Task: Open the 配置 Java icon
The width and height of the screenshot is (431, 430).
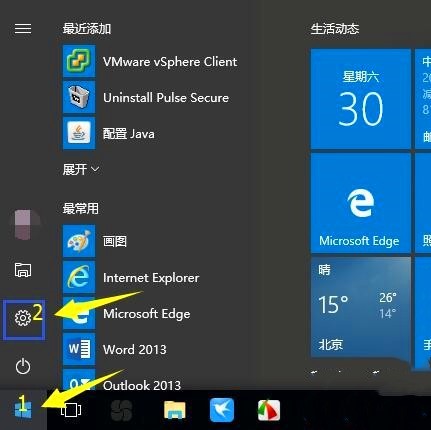Action: pos(79,133)
